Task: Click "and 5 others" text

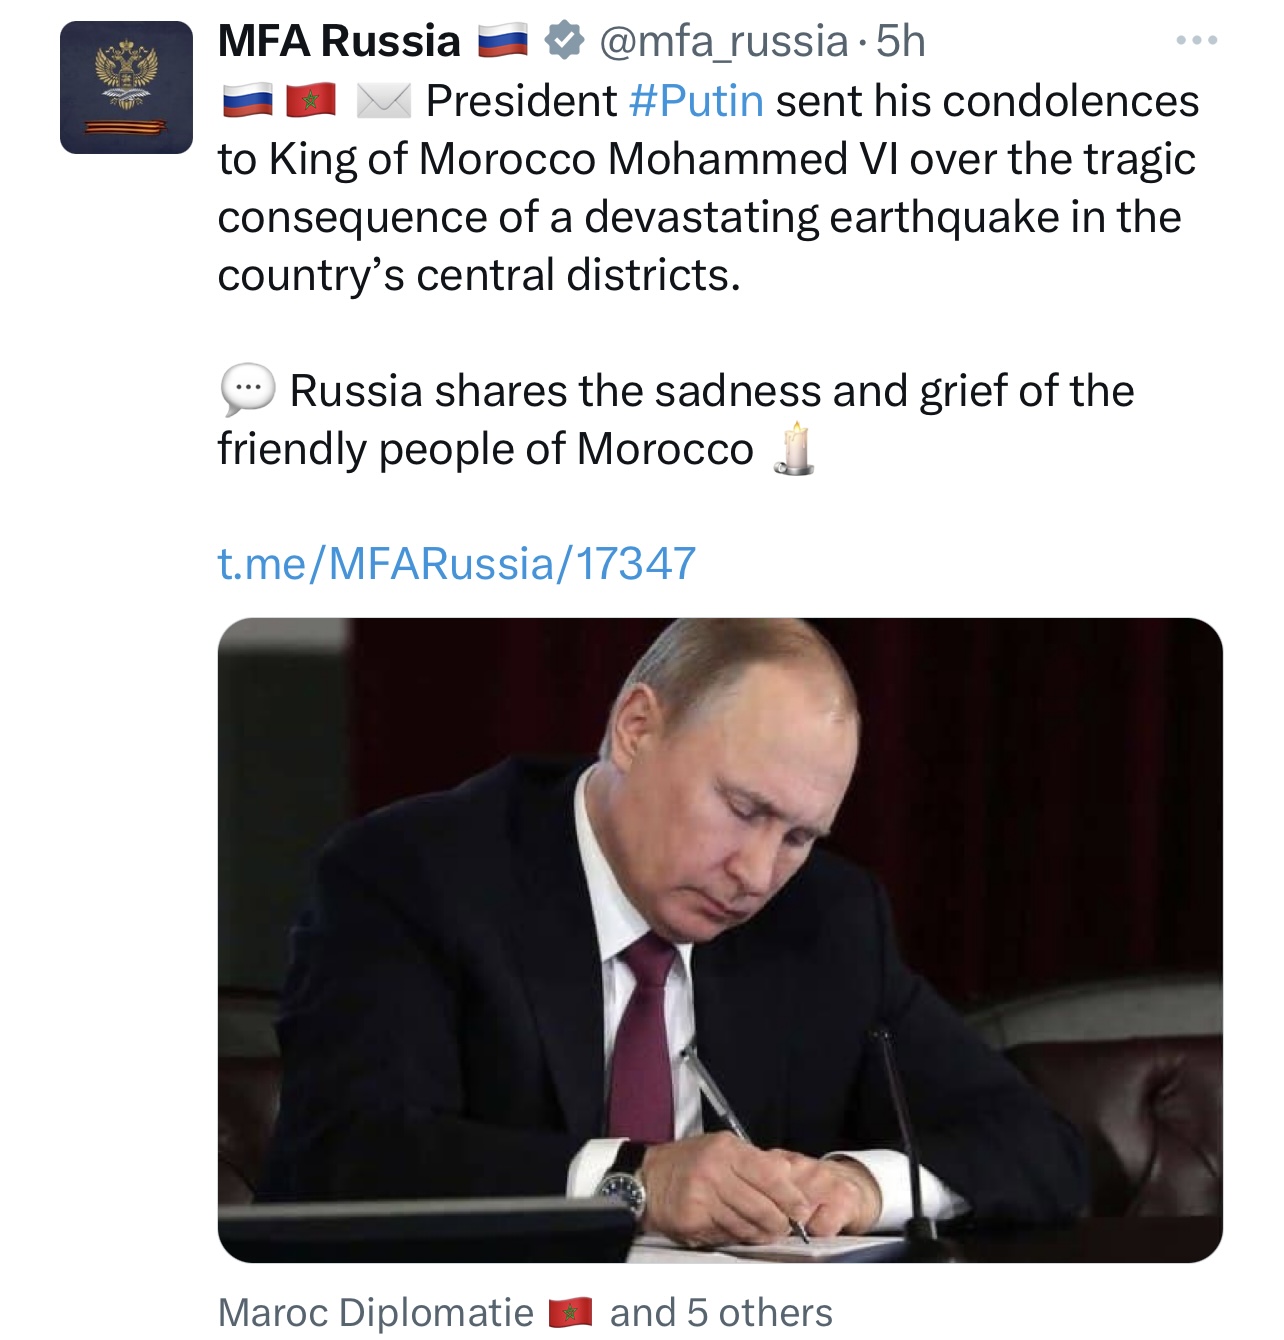Action: (x=721, y=1312)
